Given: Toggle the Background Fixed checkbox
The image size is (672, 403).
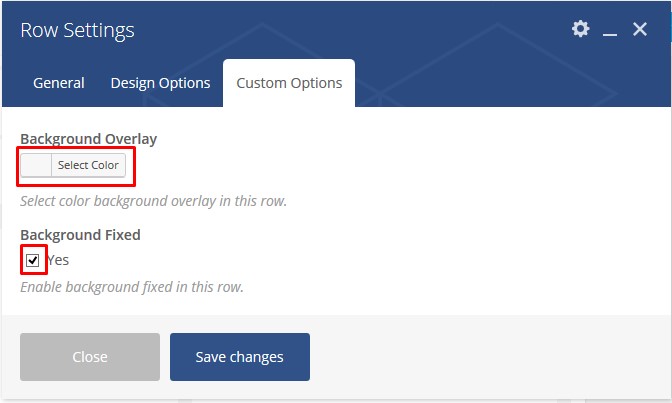Looking at the screenshot, I should pos(33,260).
